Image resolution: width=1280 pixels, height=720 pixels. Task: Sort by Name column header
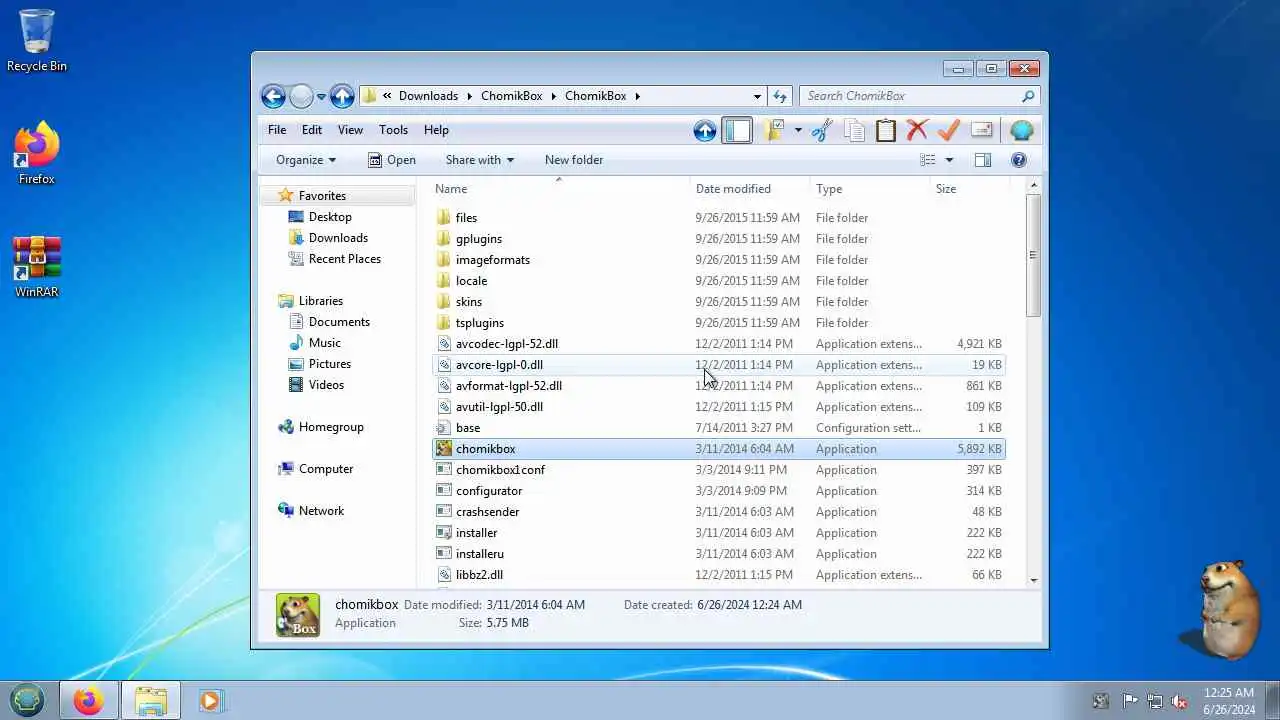[559, 189]
